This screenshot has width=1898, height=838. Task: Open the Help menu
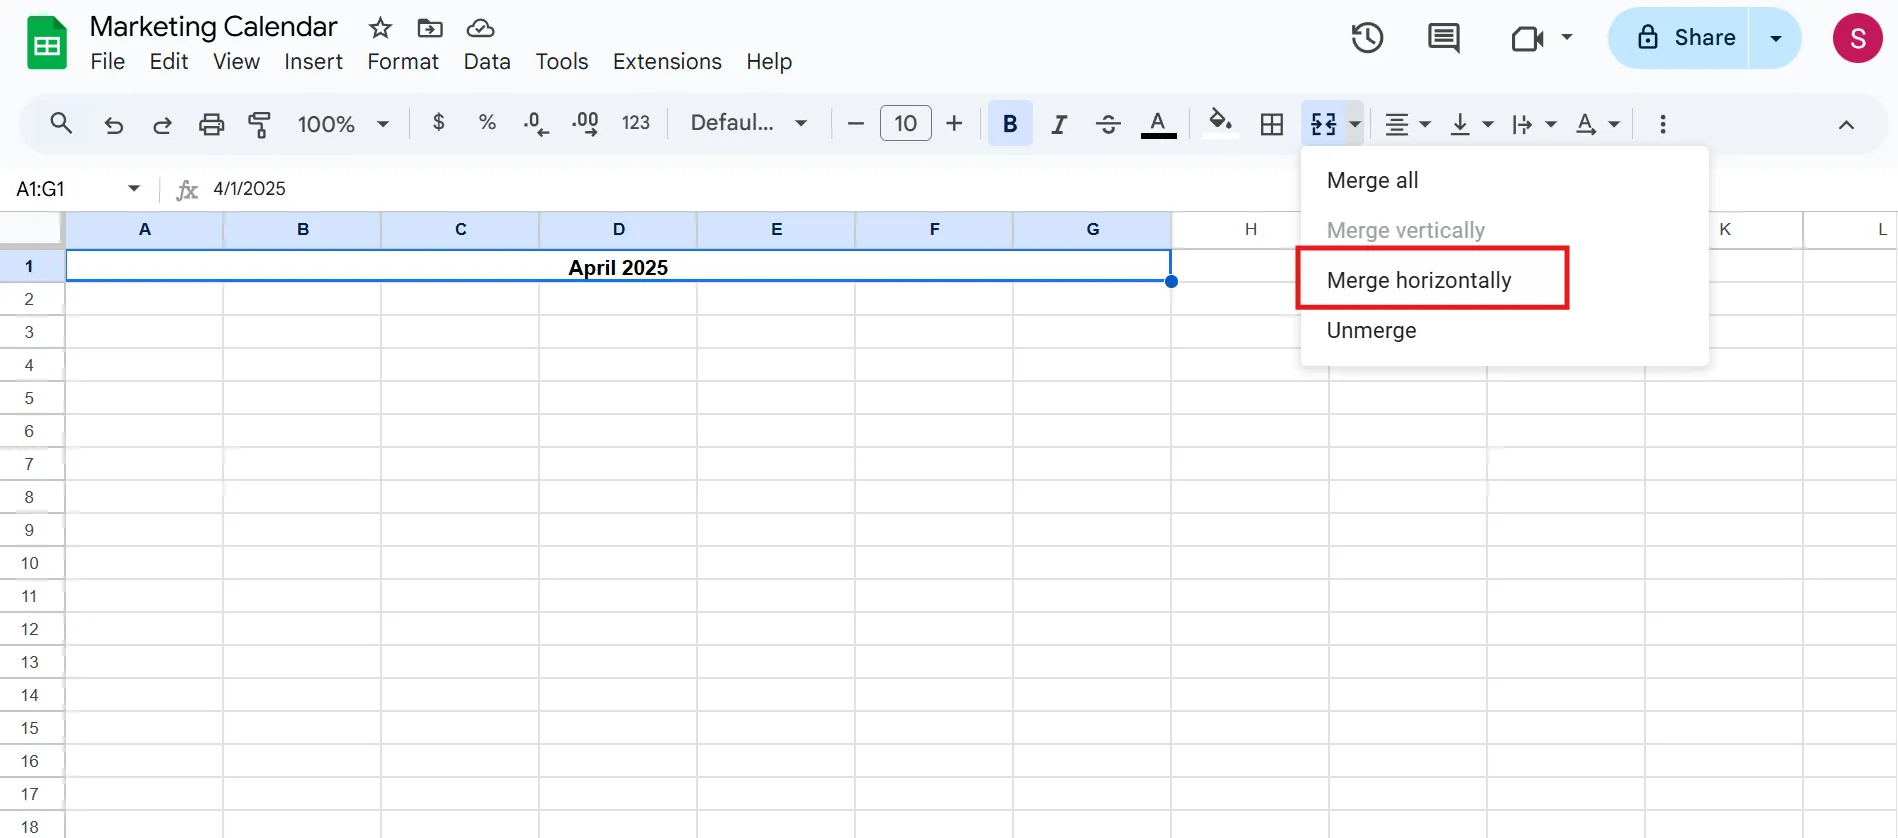point(769,62)
